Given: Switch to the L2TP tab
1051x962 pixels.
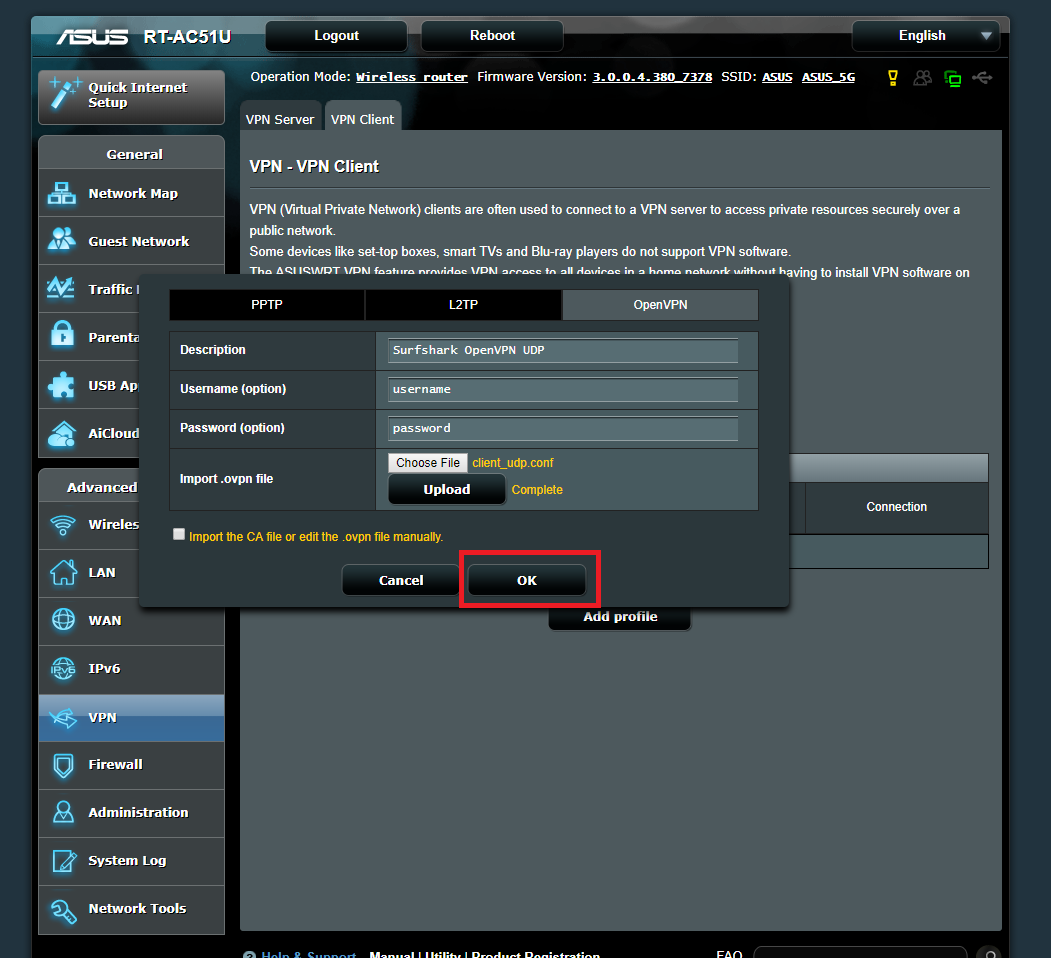Looking at the screenshot, I should point(463,305).
